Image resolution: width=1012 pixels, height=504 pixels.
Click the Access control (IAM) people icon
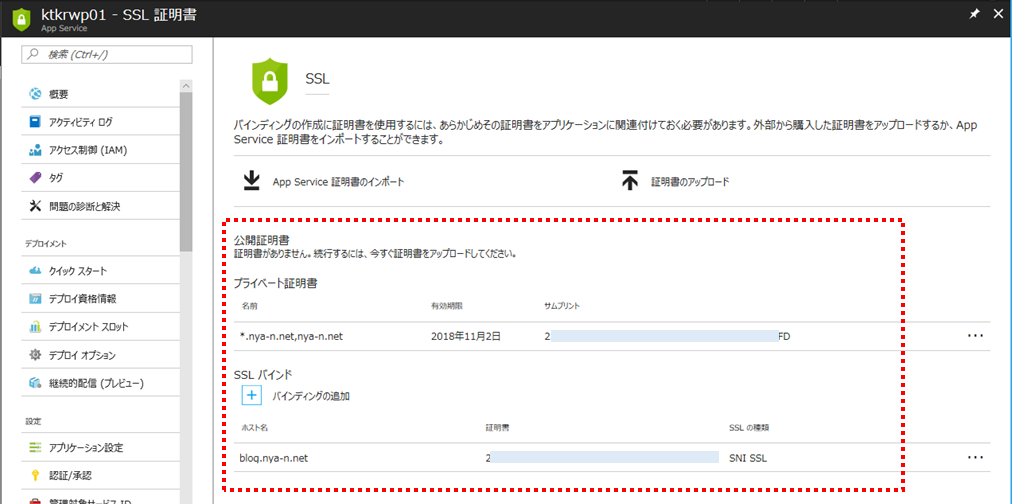click(35, 150)
